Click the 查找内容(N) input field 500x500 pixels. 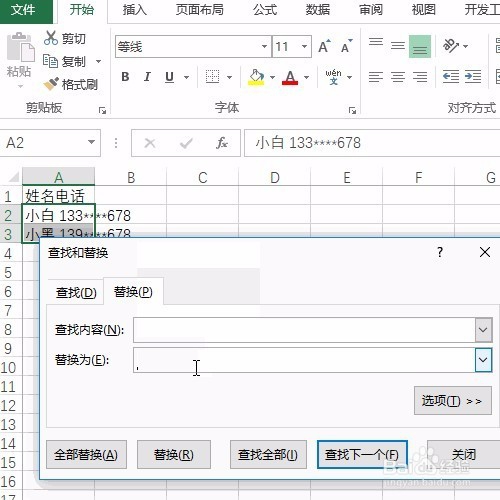[304, 330]
